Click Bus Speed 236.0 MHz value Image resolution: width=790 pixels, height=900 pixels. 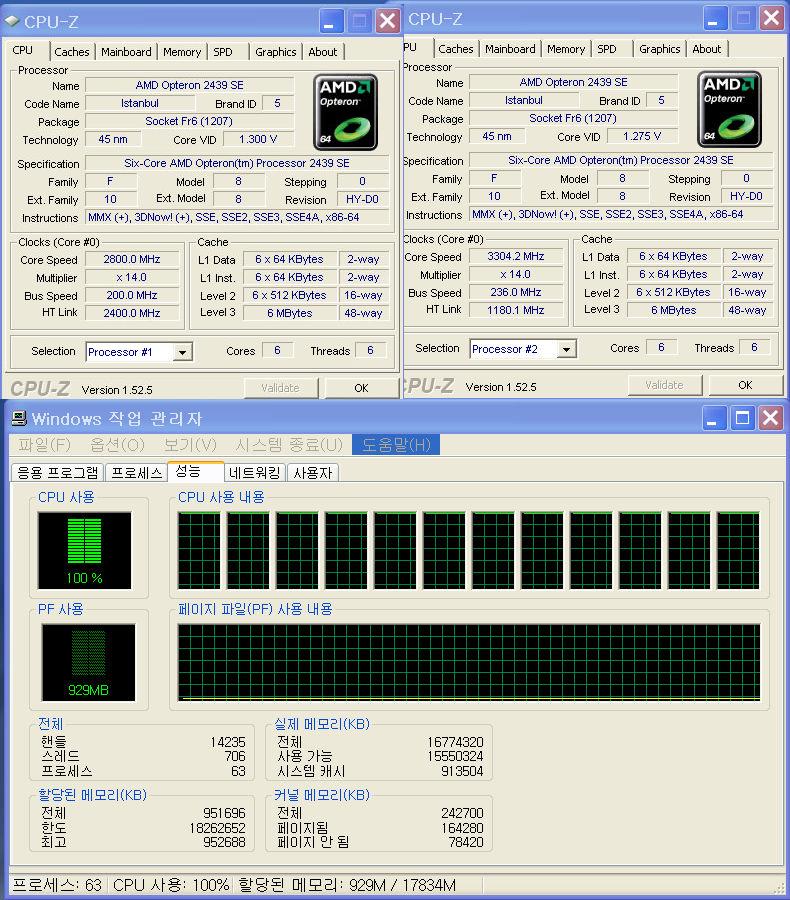516,292
